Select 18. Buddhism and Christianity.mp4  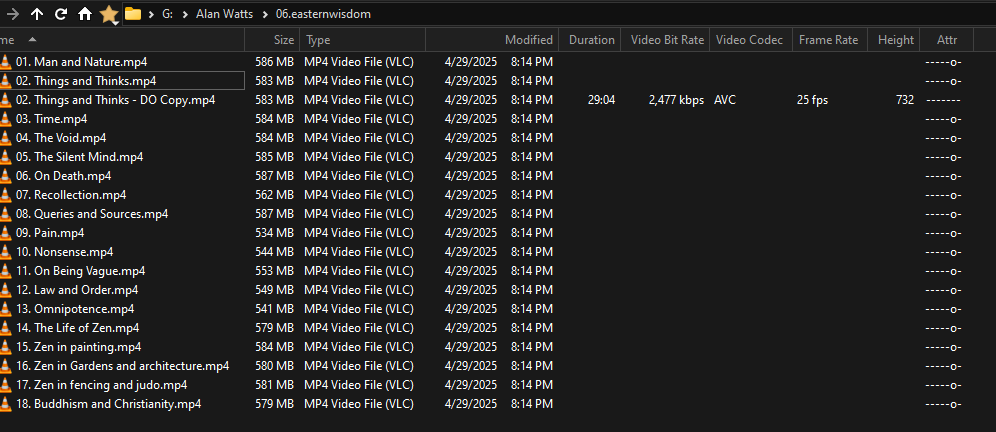117,404
